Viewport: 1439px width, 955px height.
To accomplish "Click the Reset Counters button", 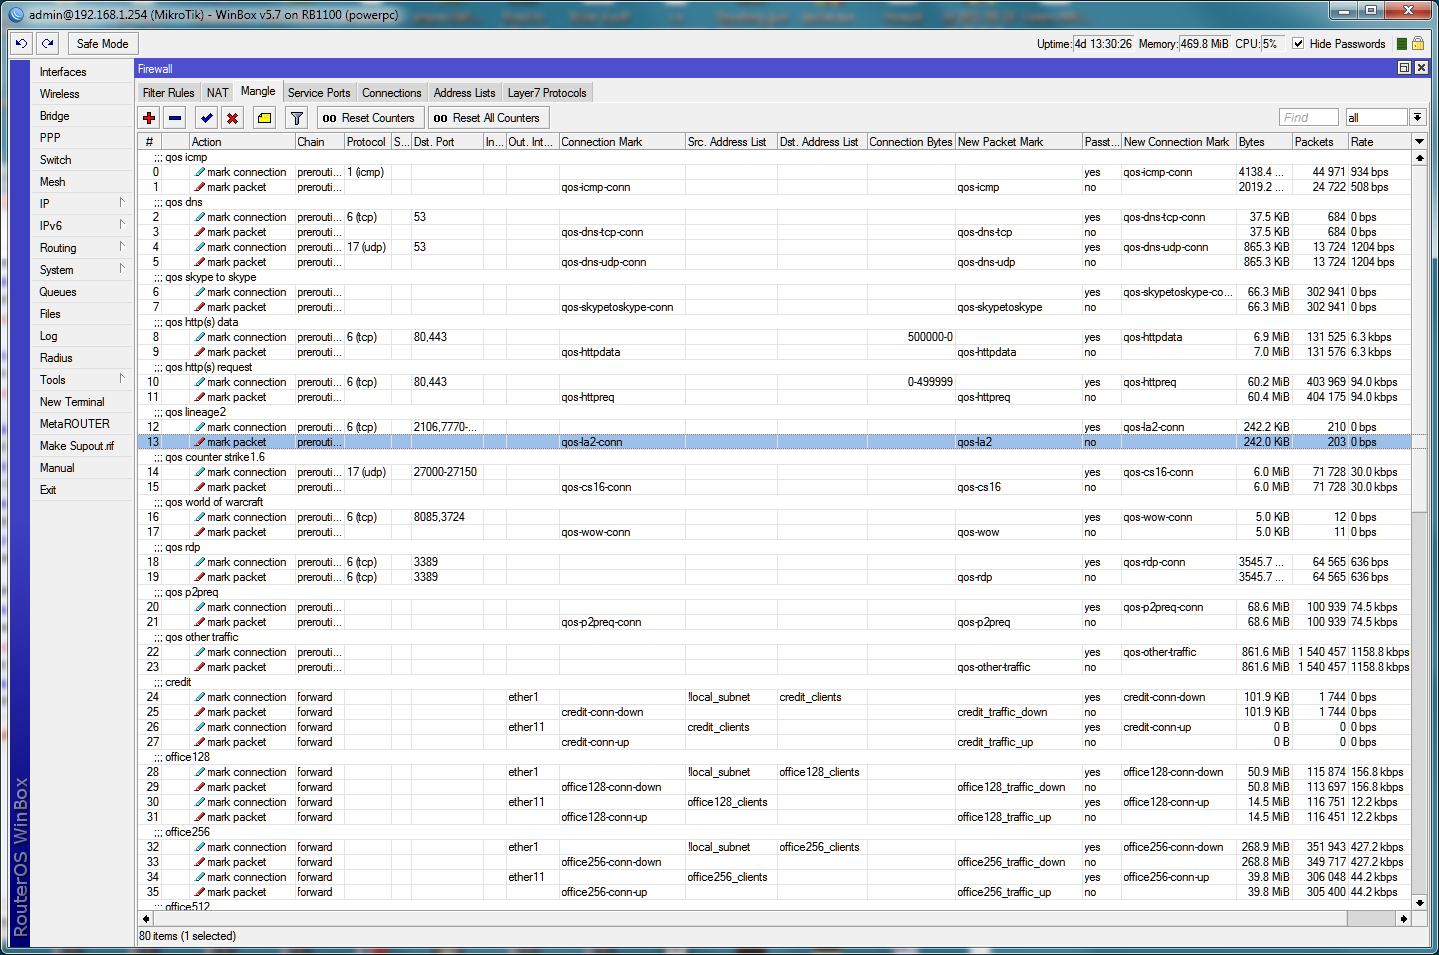I will [x=369, y=118].
